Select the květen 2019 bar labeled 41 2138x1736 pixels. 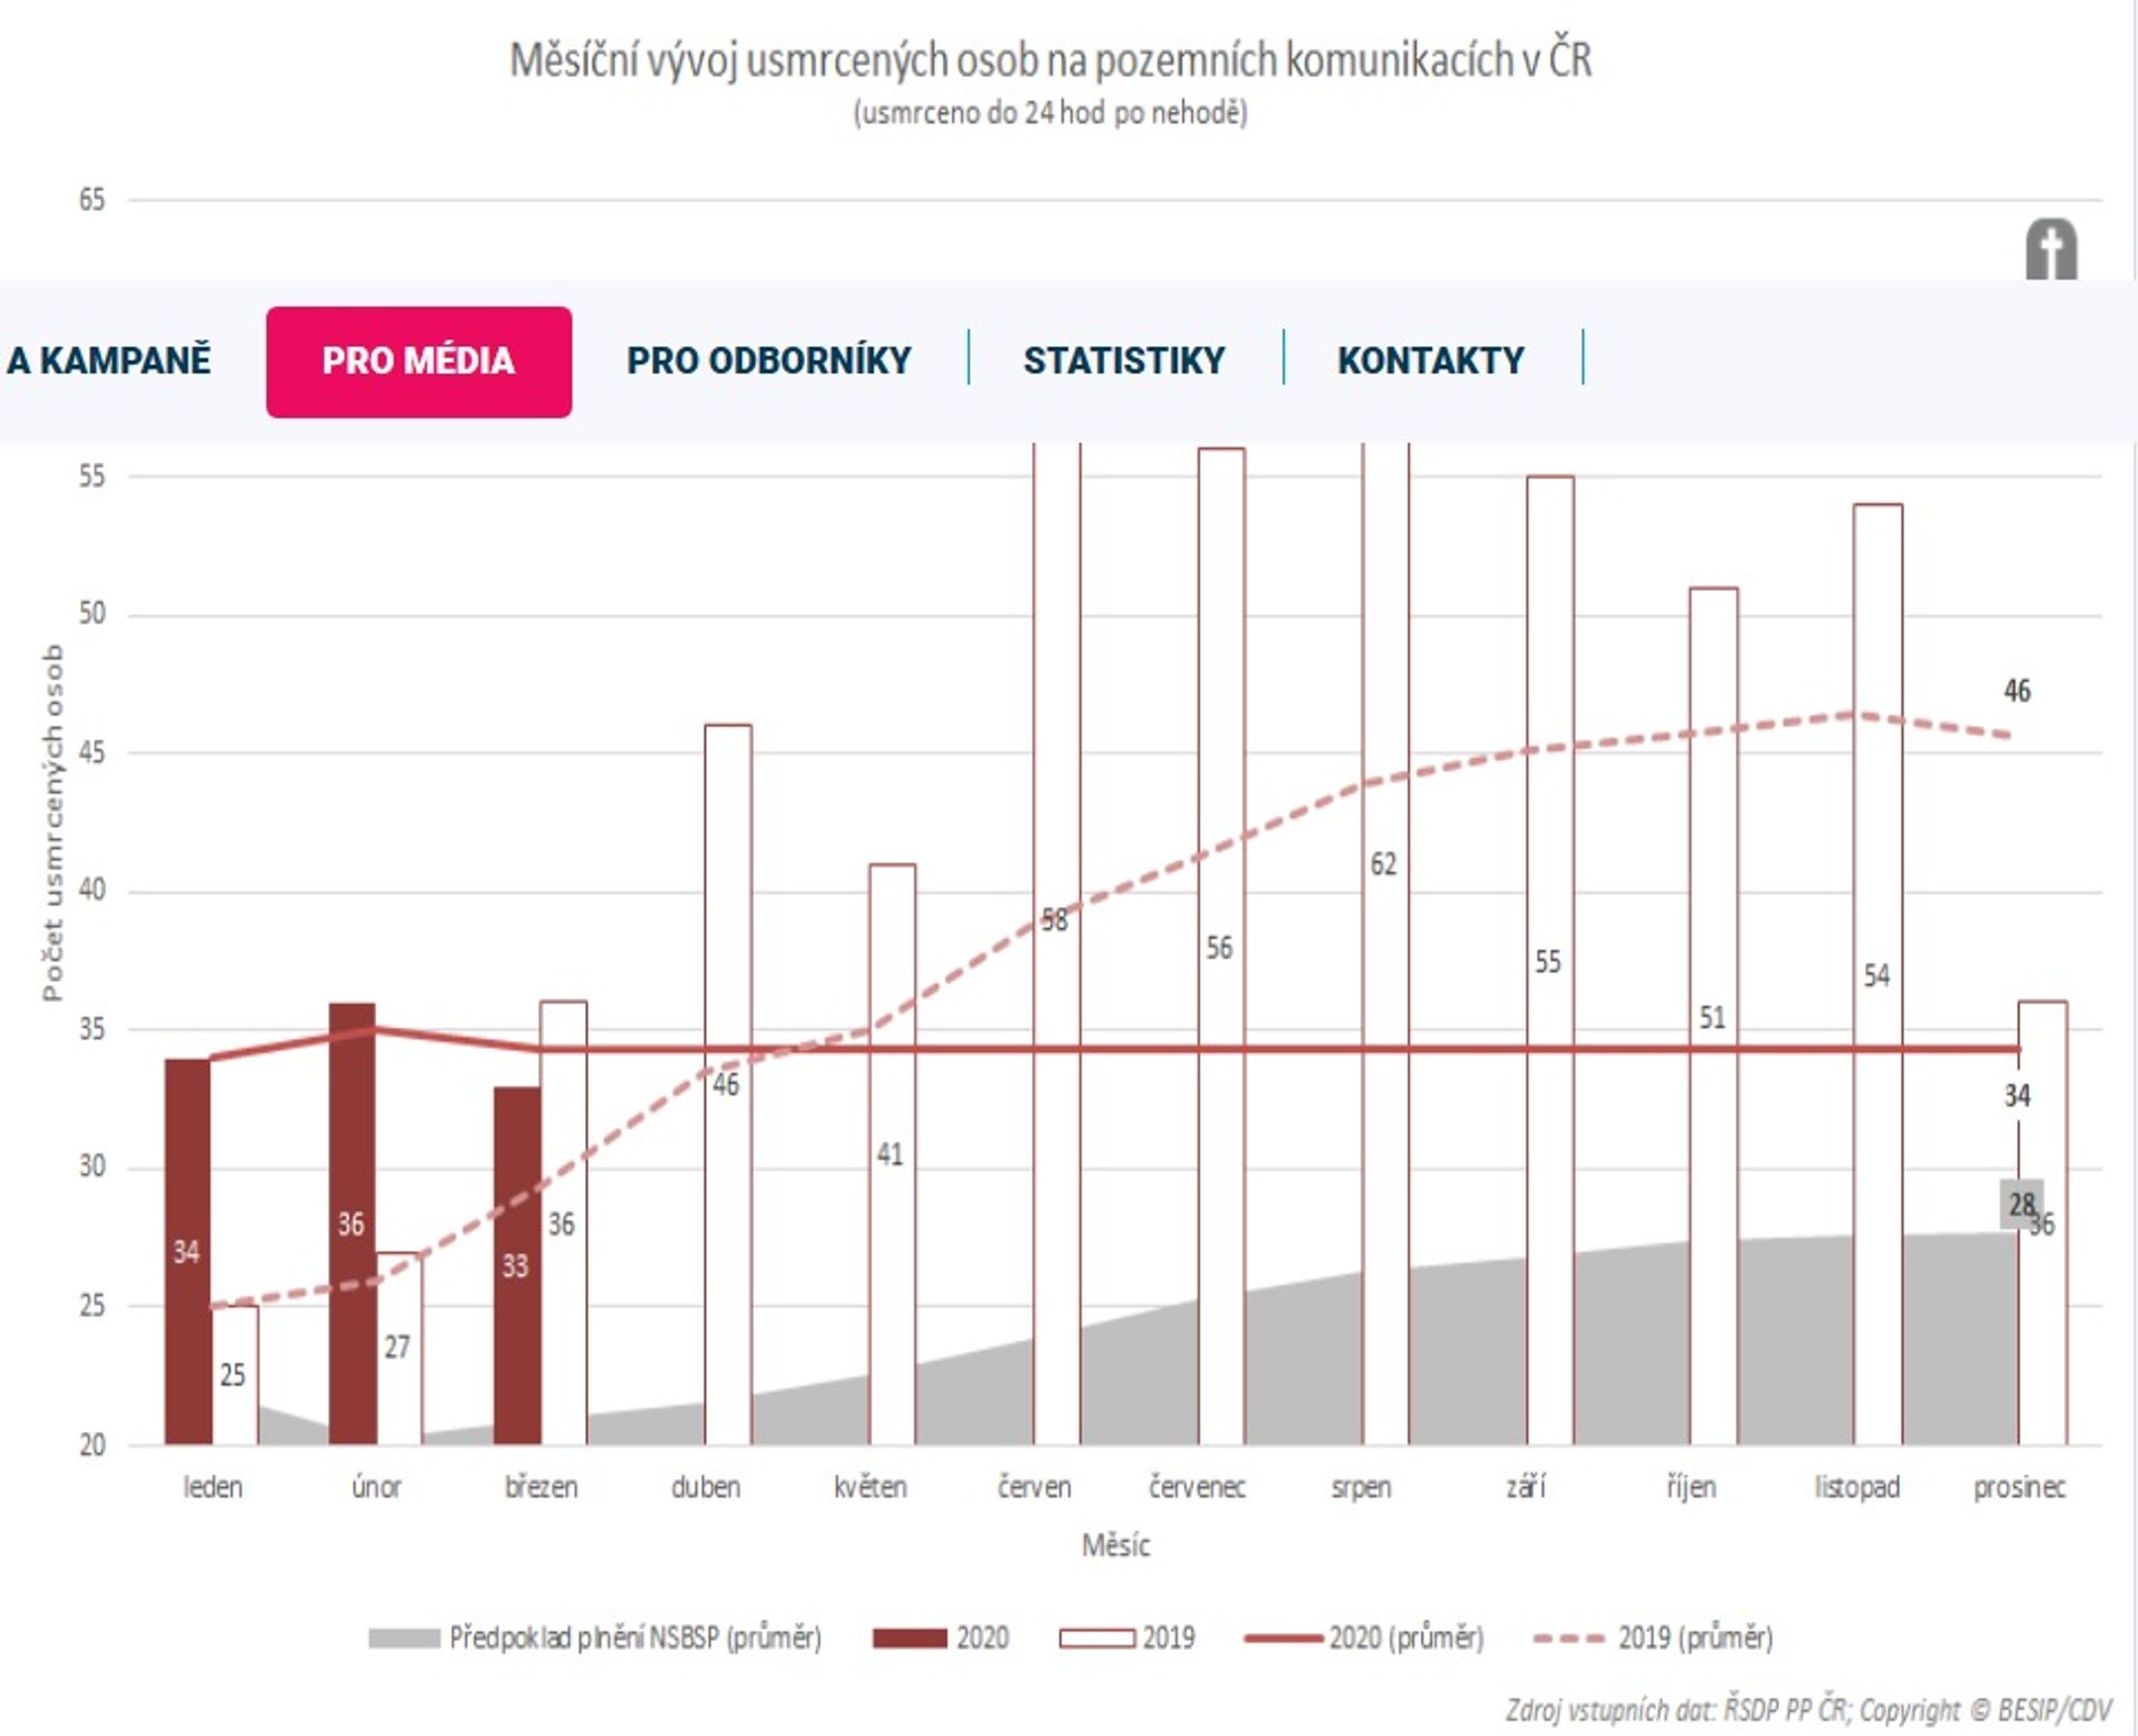(x=892, y=1154)
